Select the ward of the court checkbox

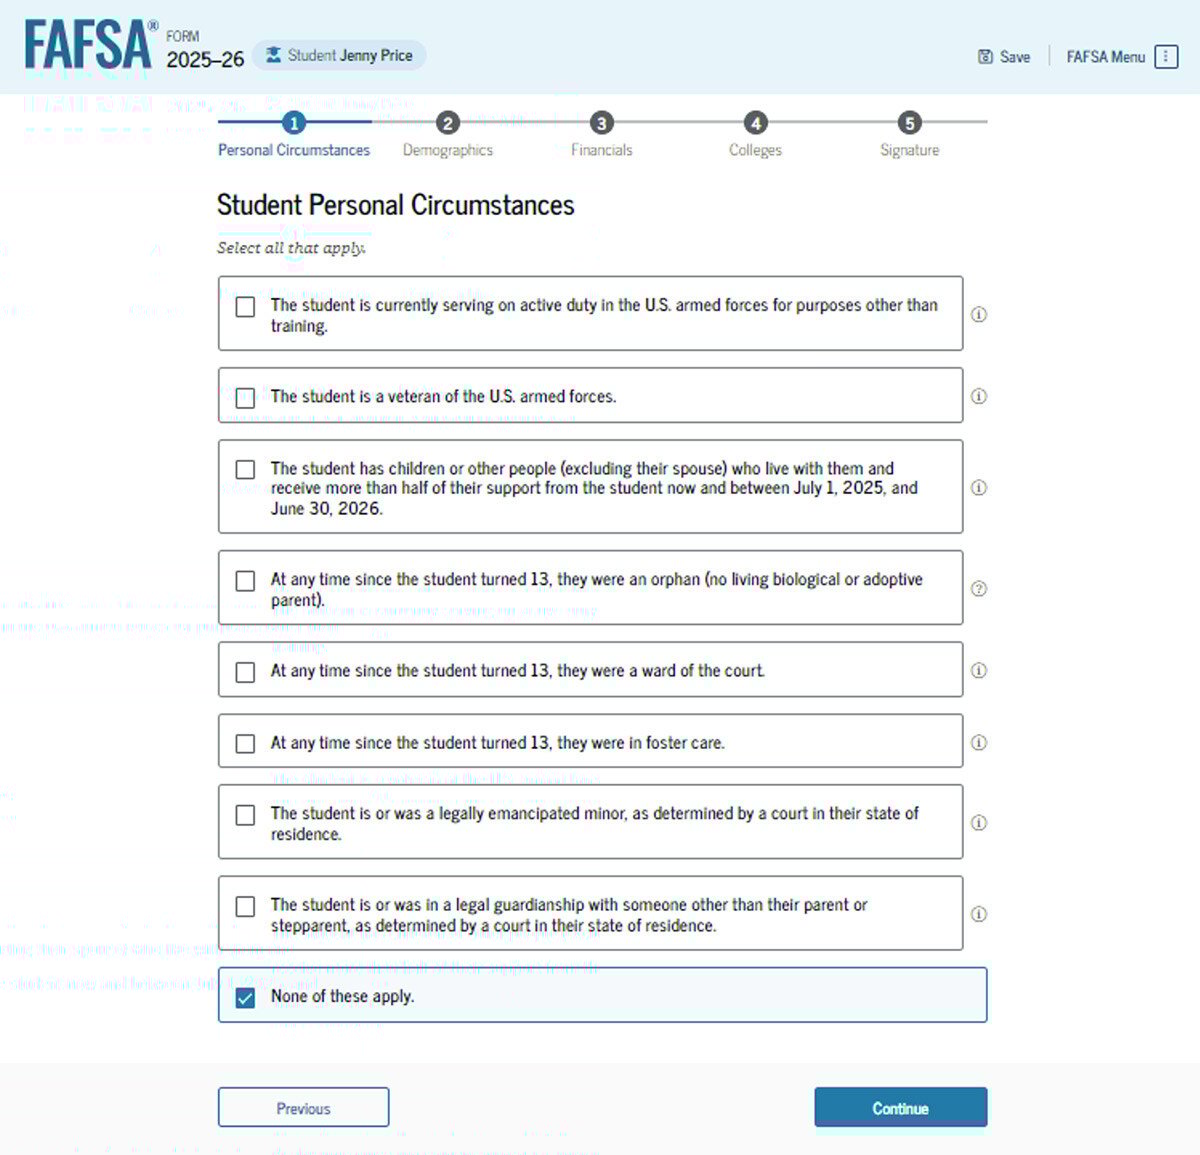click(x=245, y=671)
